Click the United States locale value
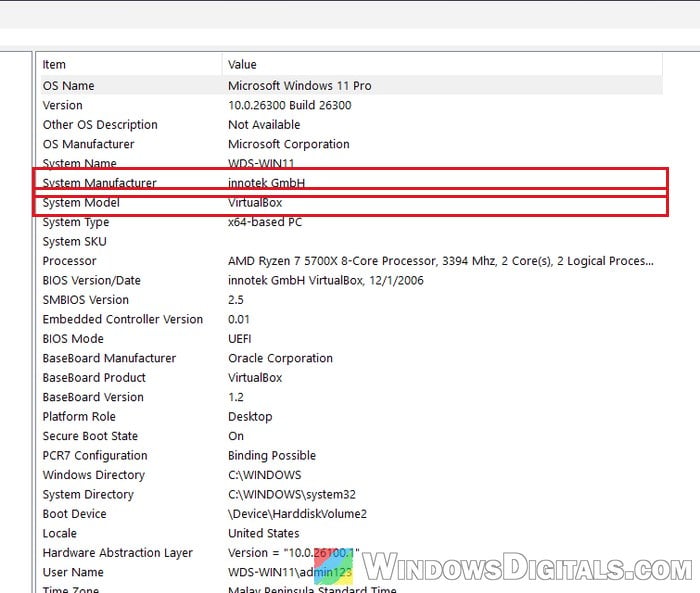 pyautogui.click(x=263, y=534)
